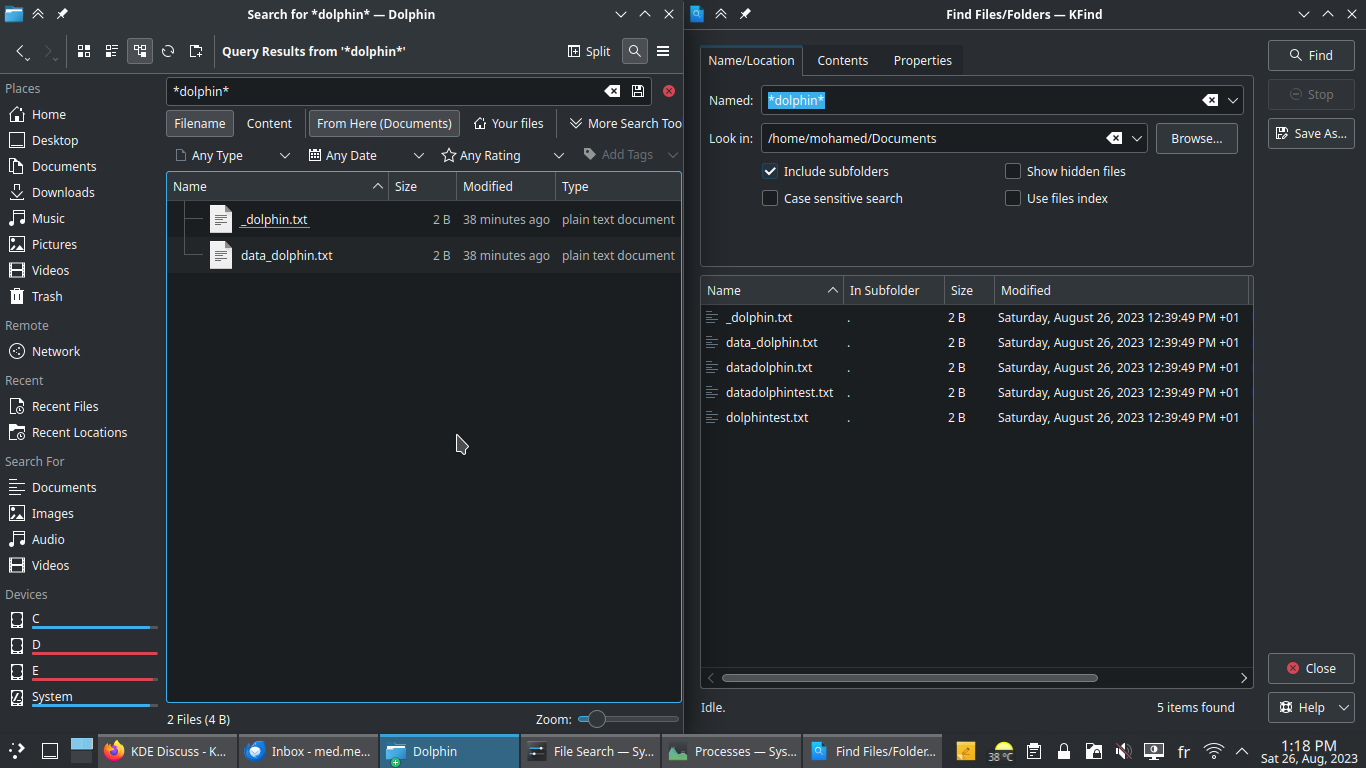The image size is (1366, 768).
Task: Click the New Tab icon in Dolphin toolbar
Action: (x=196, y=51)
